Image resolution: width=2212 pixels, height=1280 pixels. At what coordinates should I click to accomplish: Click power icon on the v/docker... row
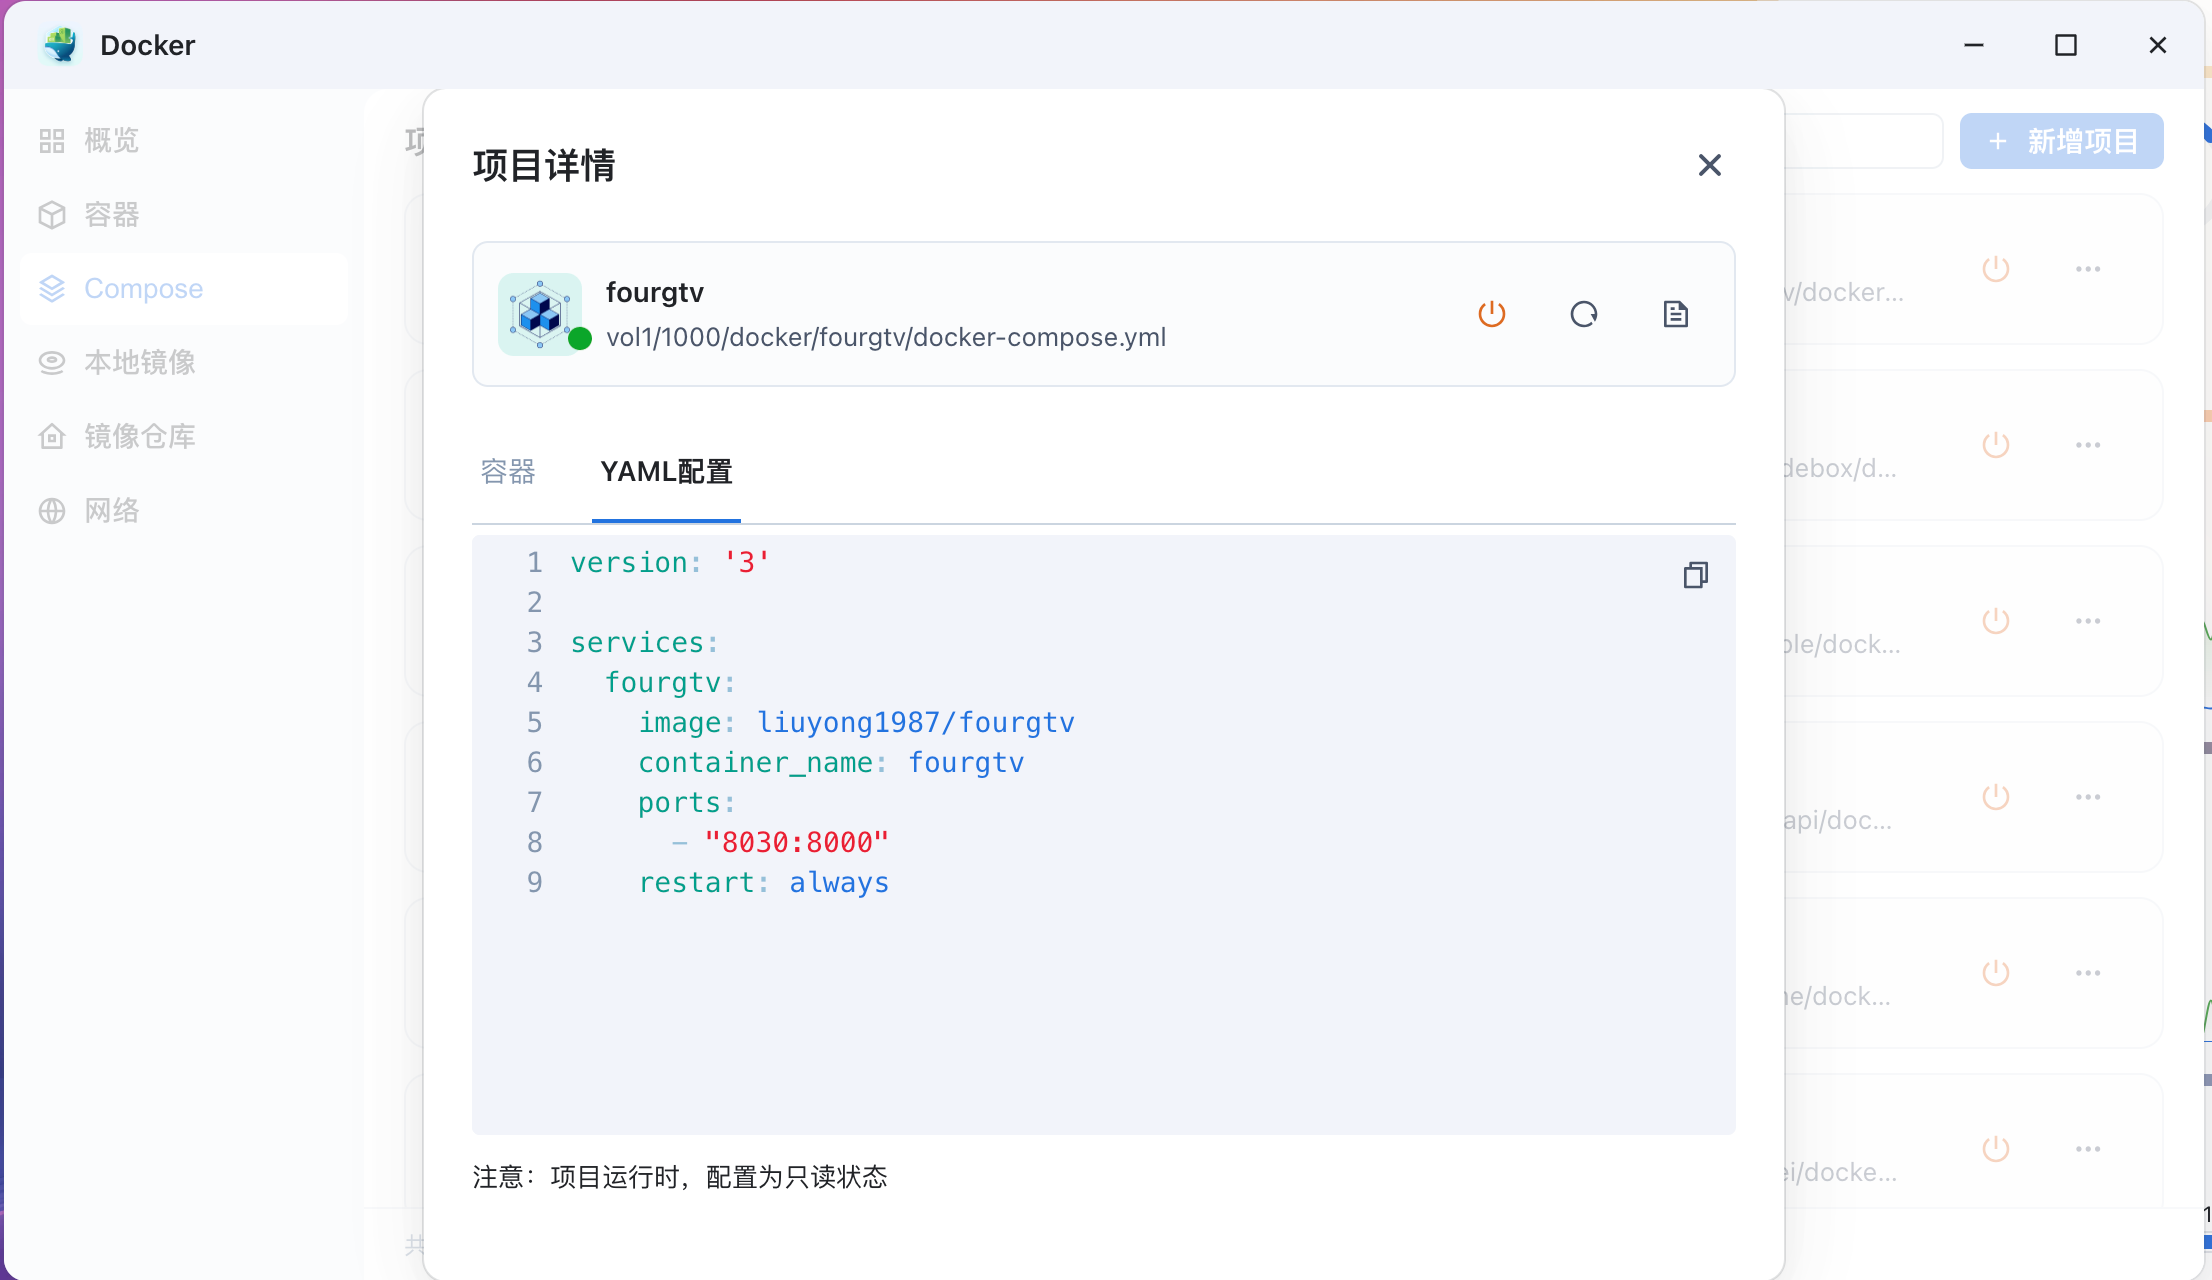click(1996, 269)
